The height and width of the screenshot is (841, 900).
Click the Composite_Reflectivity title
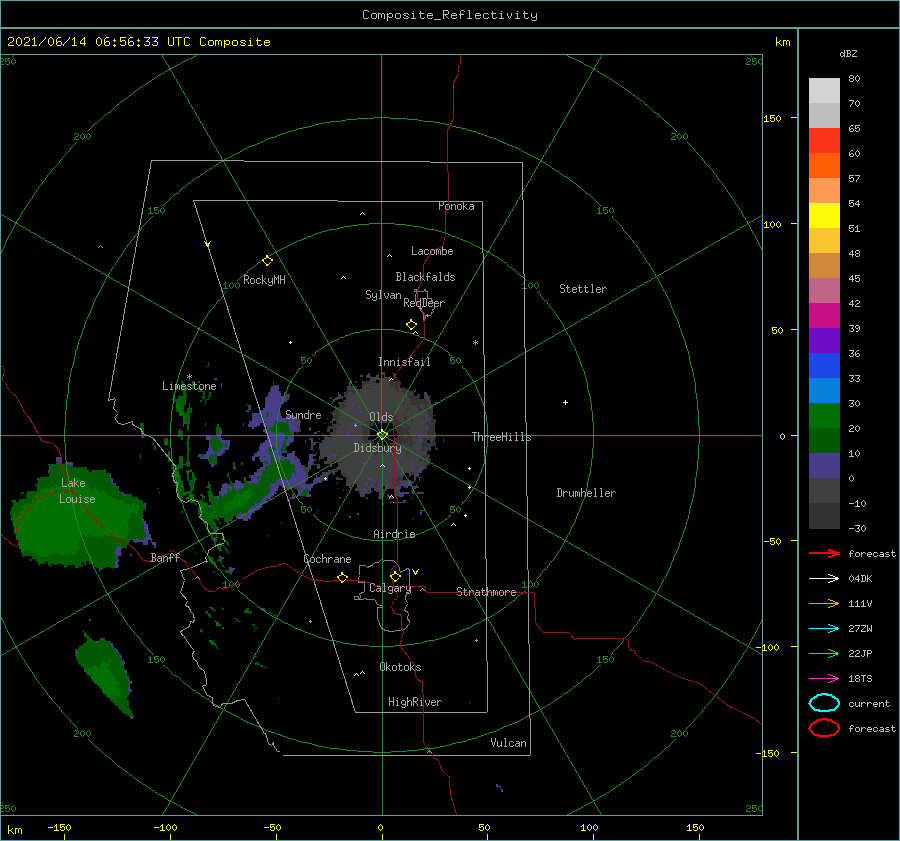(449, 15)
